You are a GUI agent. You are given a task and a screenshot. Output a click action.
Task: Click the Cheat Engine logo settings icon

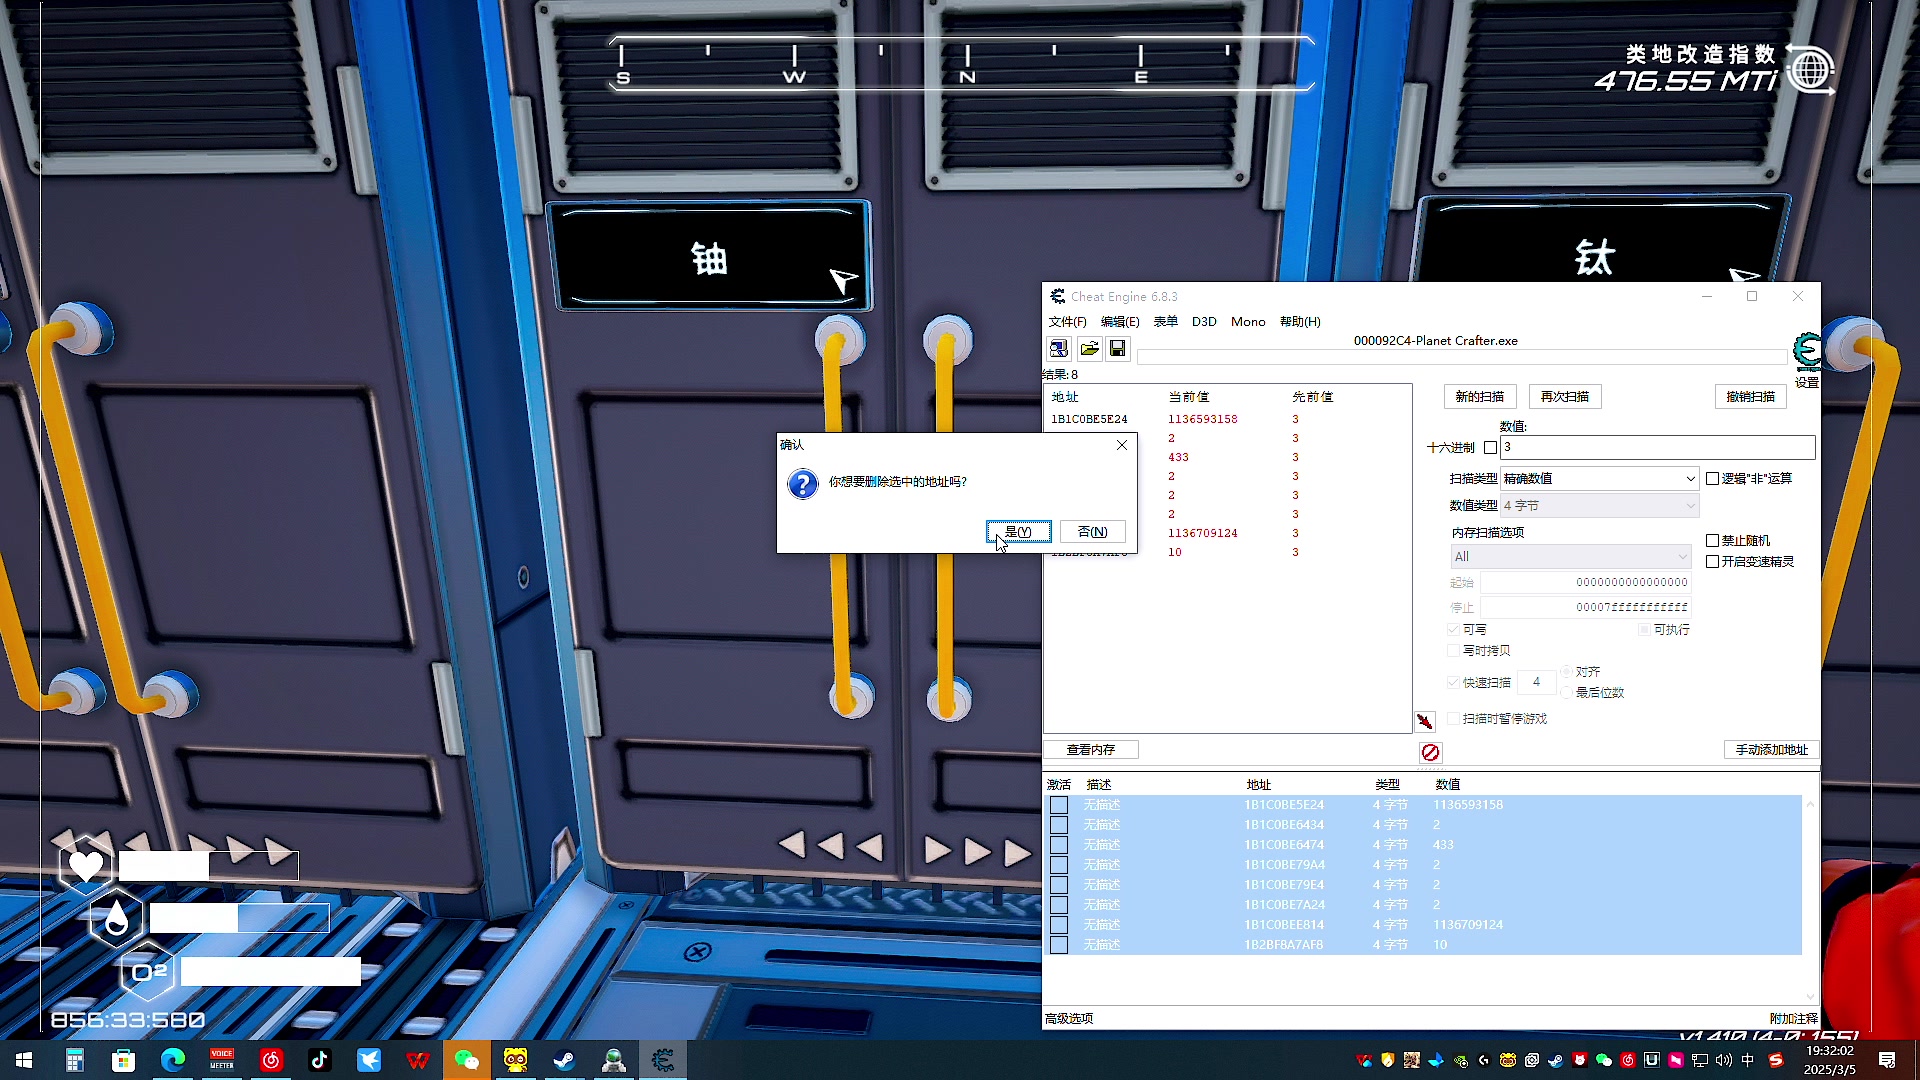[1807, 352]
